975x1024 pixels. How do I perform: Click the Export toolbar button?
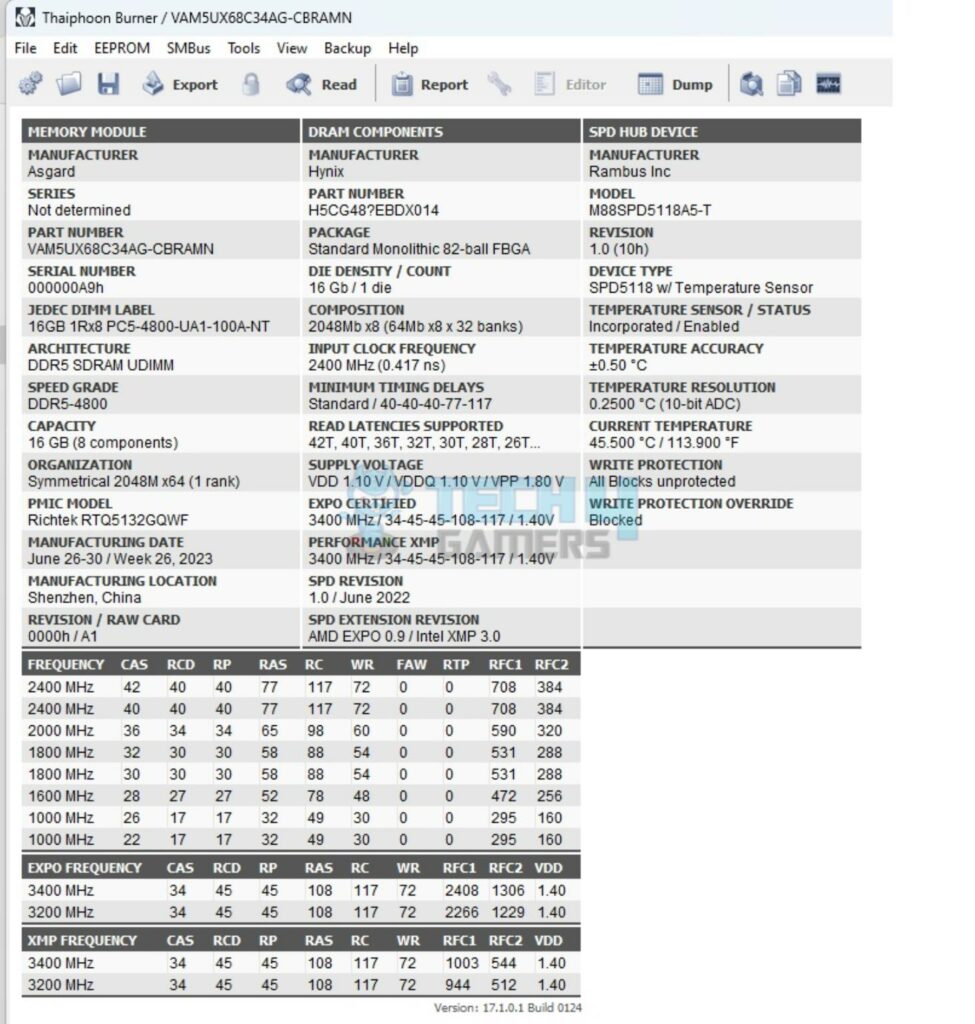(x=180, y=84)
